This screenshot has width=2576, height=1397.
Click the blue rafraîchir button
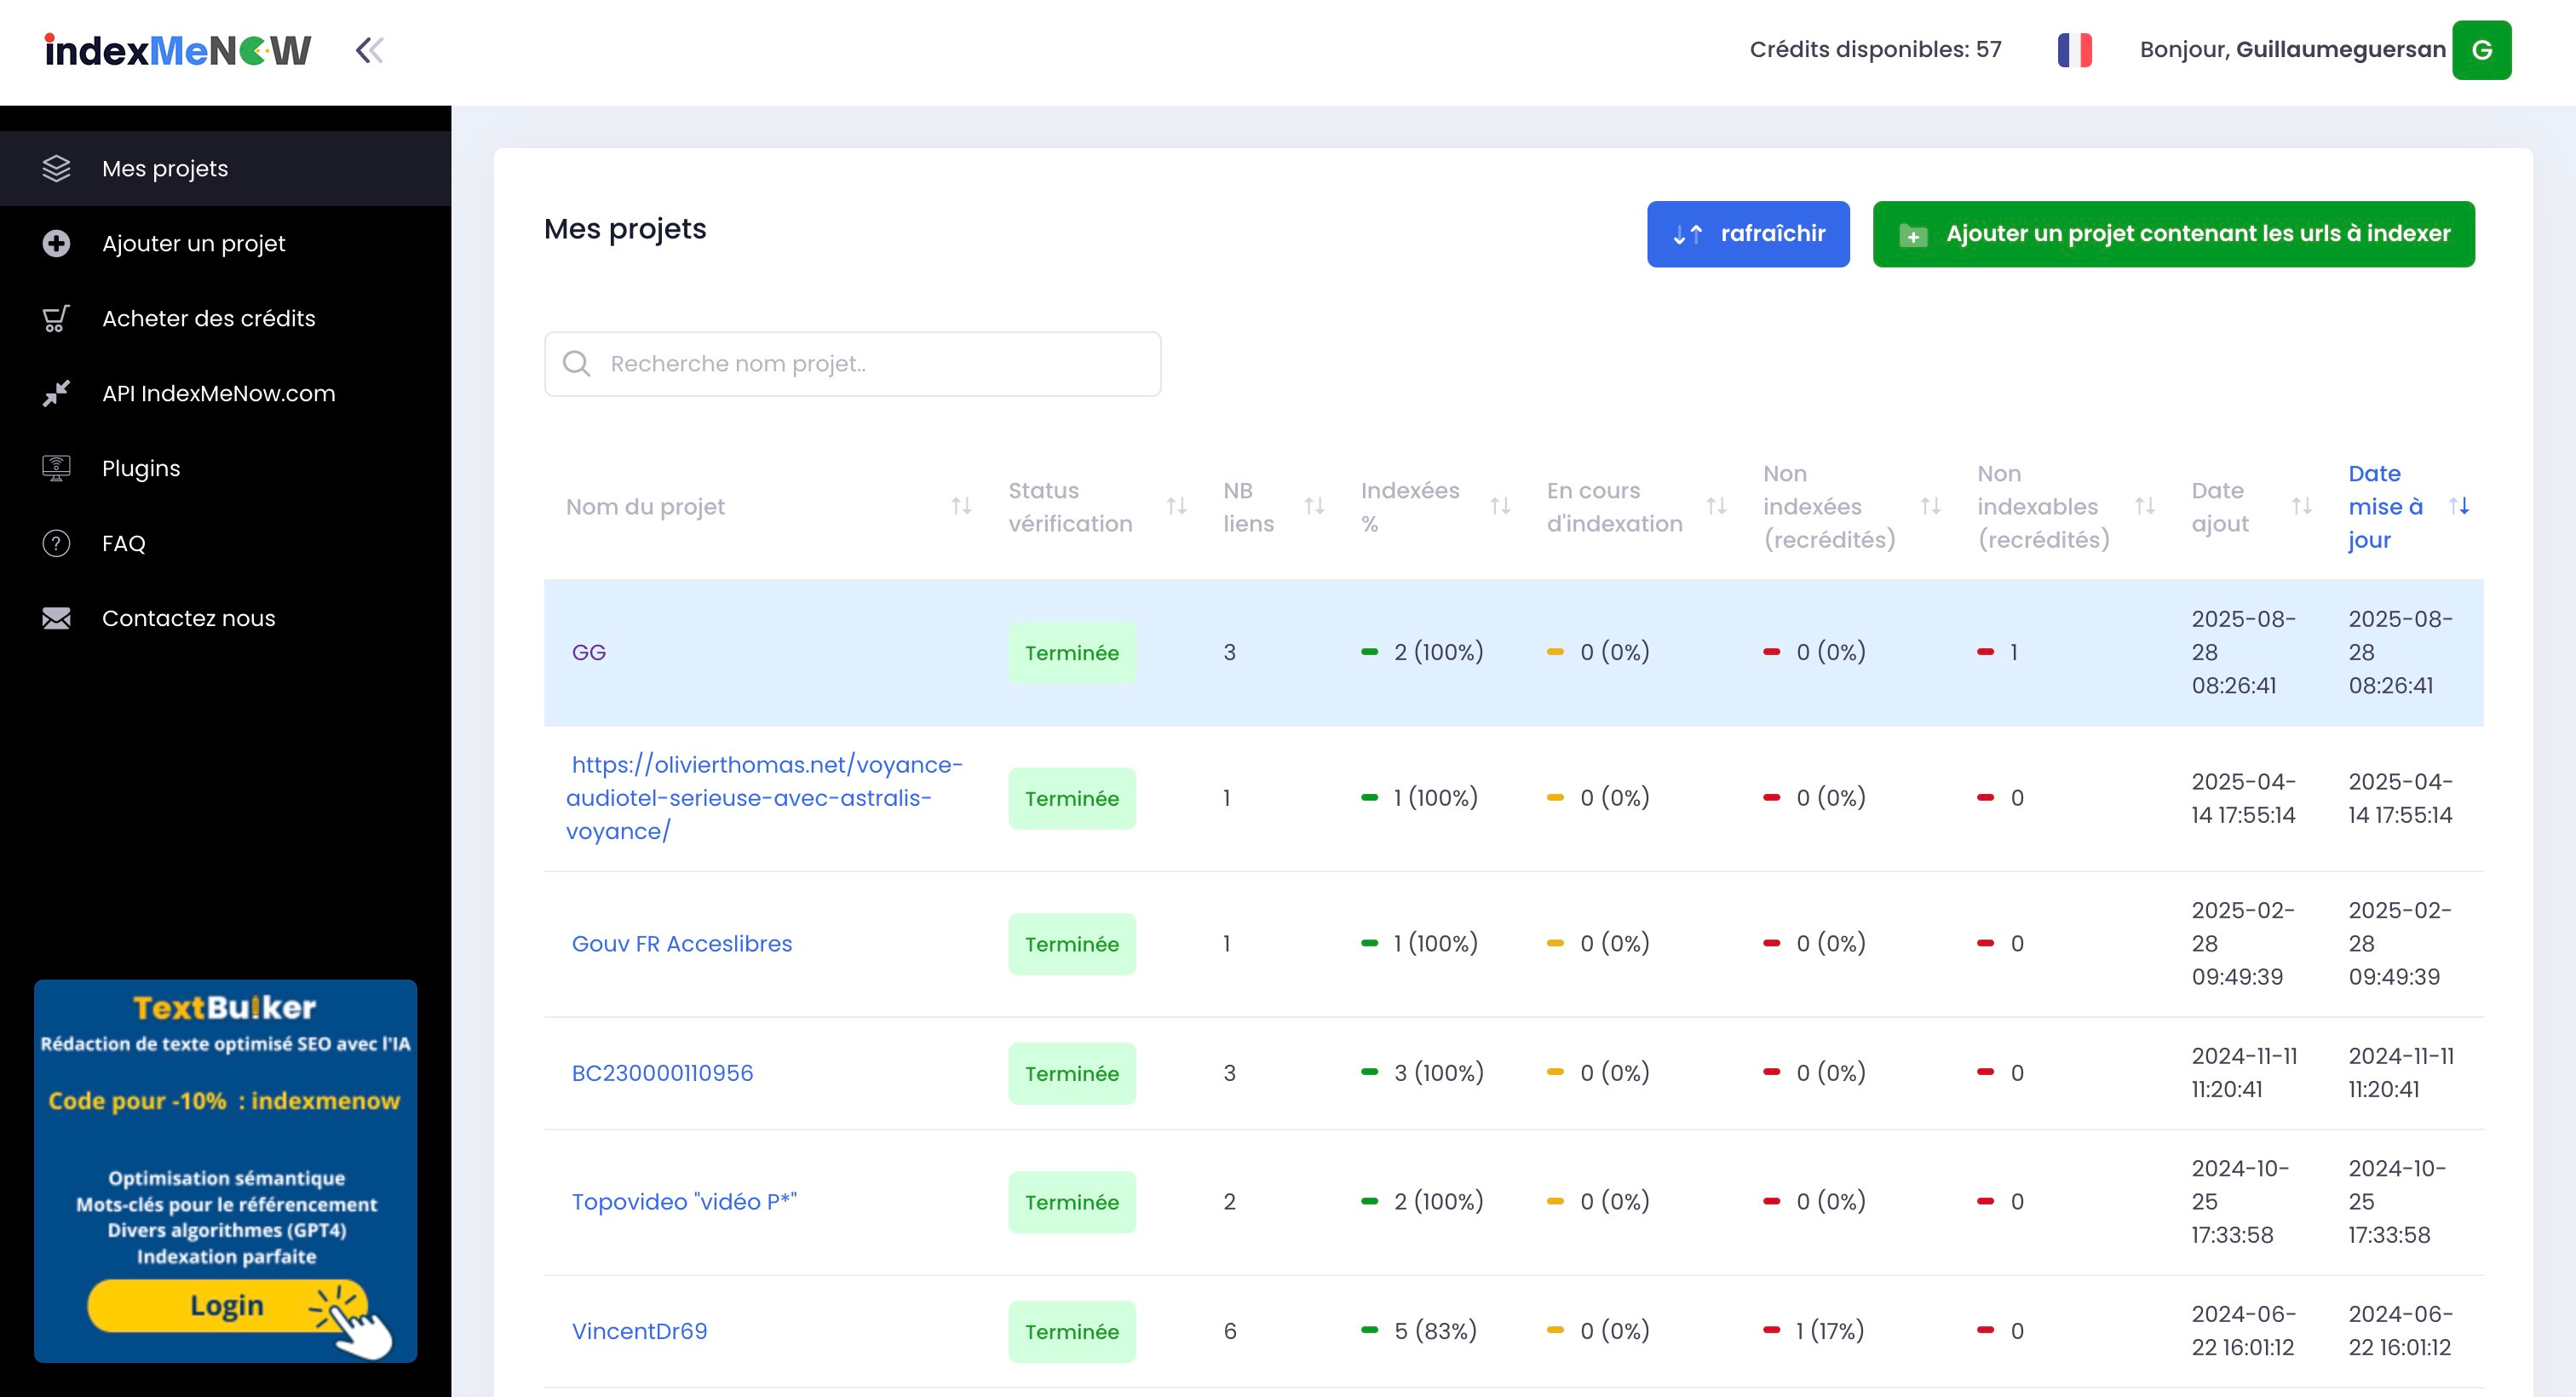1747,234
